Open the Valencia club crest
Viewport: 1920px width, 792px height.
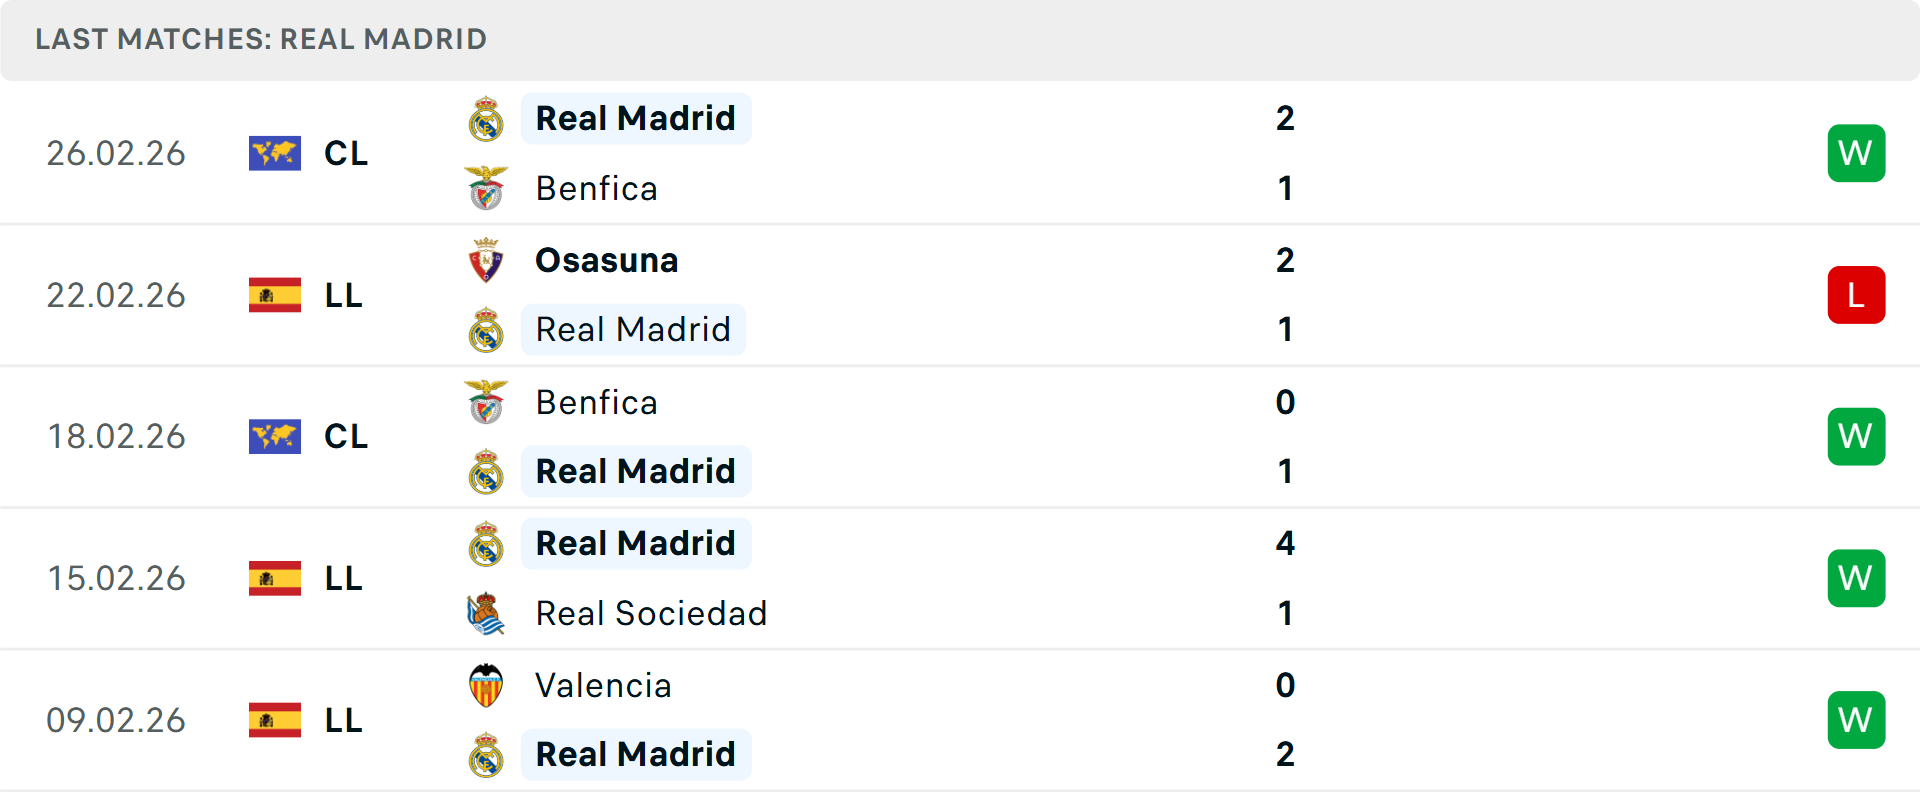point(486,685)
